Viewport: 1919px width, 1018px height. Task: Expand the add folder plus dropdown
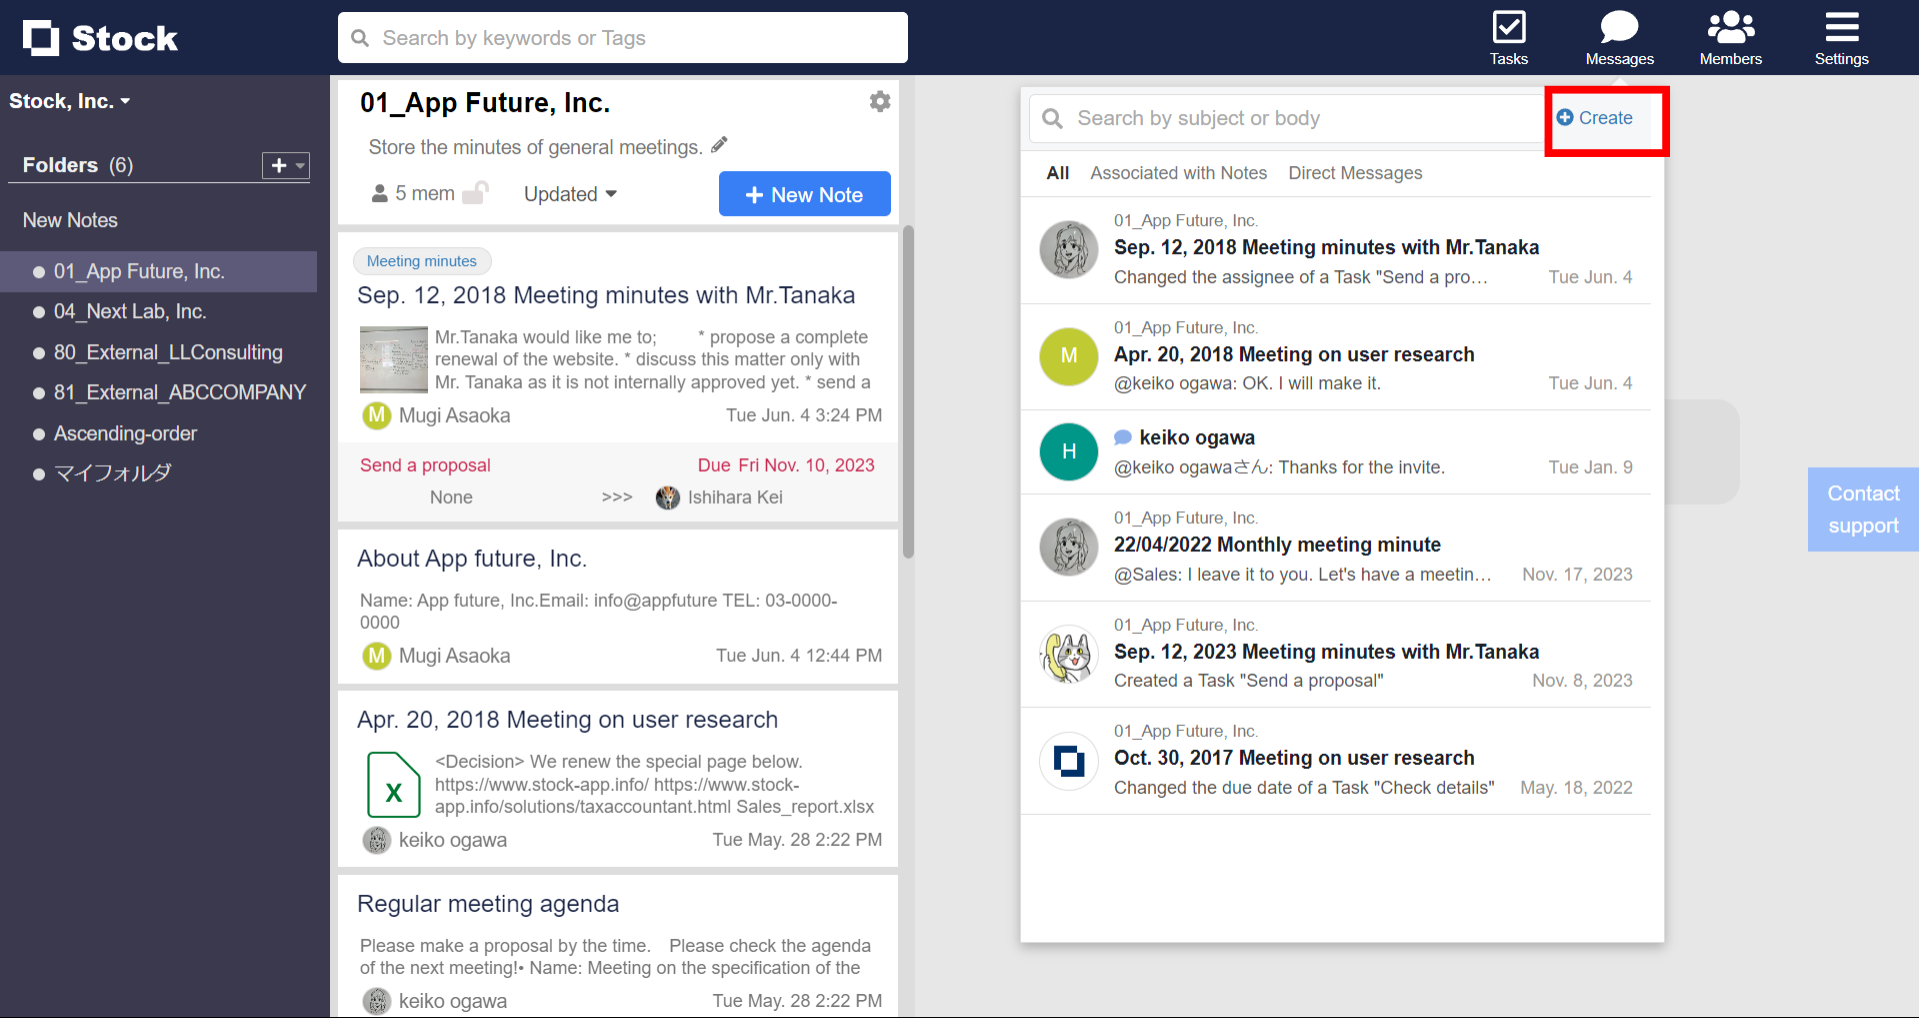coord(285,165)
